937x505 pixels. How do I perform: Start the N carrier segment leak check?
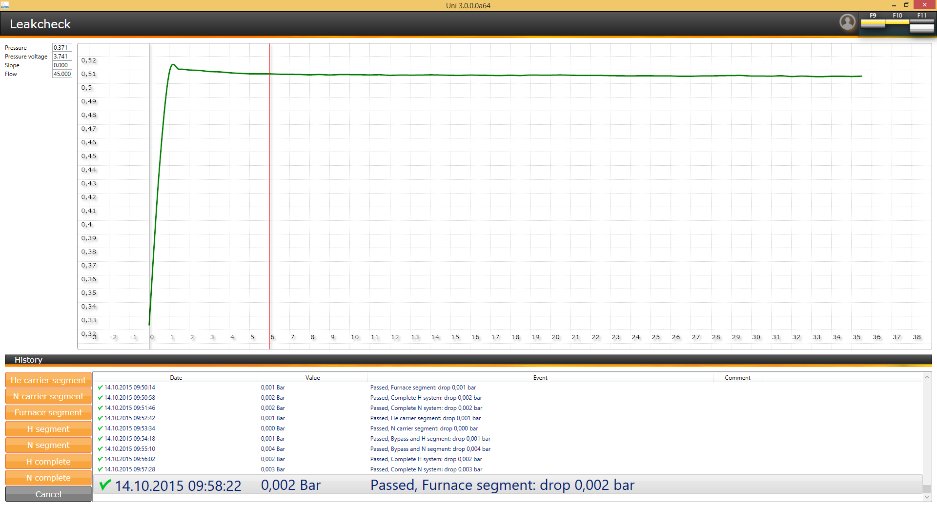48,396
